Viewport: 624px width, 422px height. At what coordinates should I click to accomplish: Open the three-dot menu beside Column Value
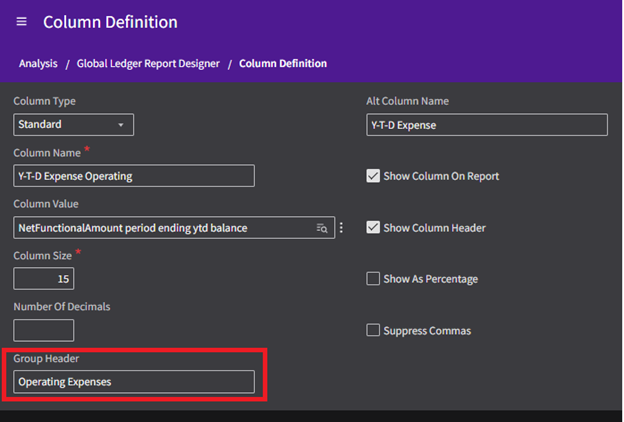coord(341,228)
